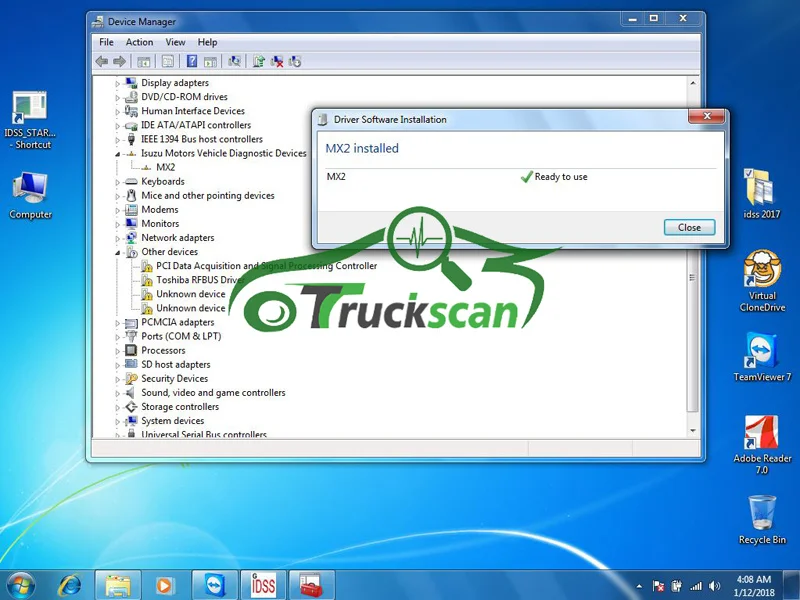Select idss 2017 folder icon
This screenshot has height=600, width=800.
(x=761, y=194)
